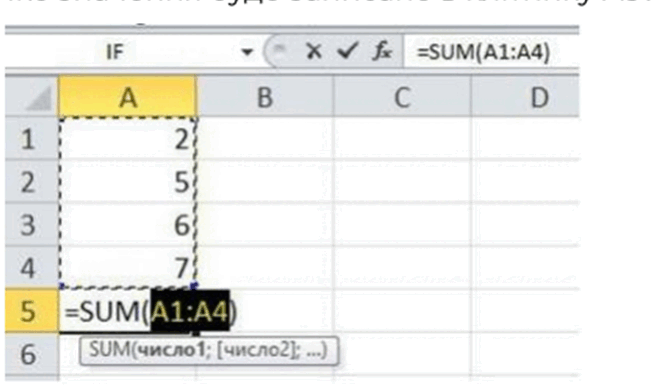Click empty cell B1
Viewport: 664px width, 388px height.
265,139
